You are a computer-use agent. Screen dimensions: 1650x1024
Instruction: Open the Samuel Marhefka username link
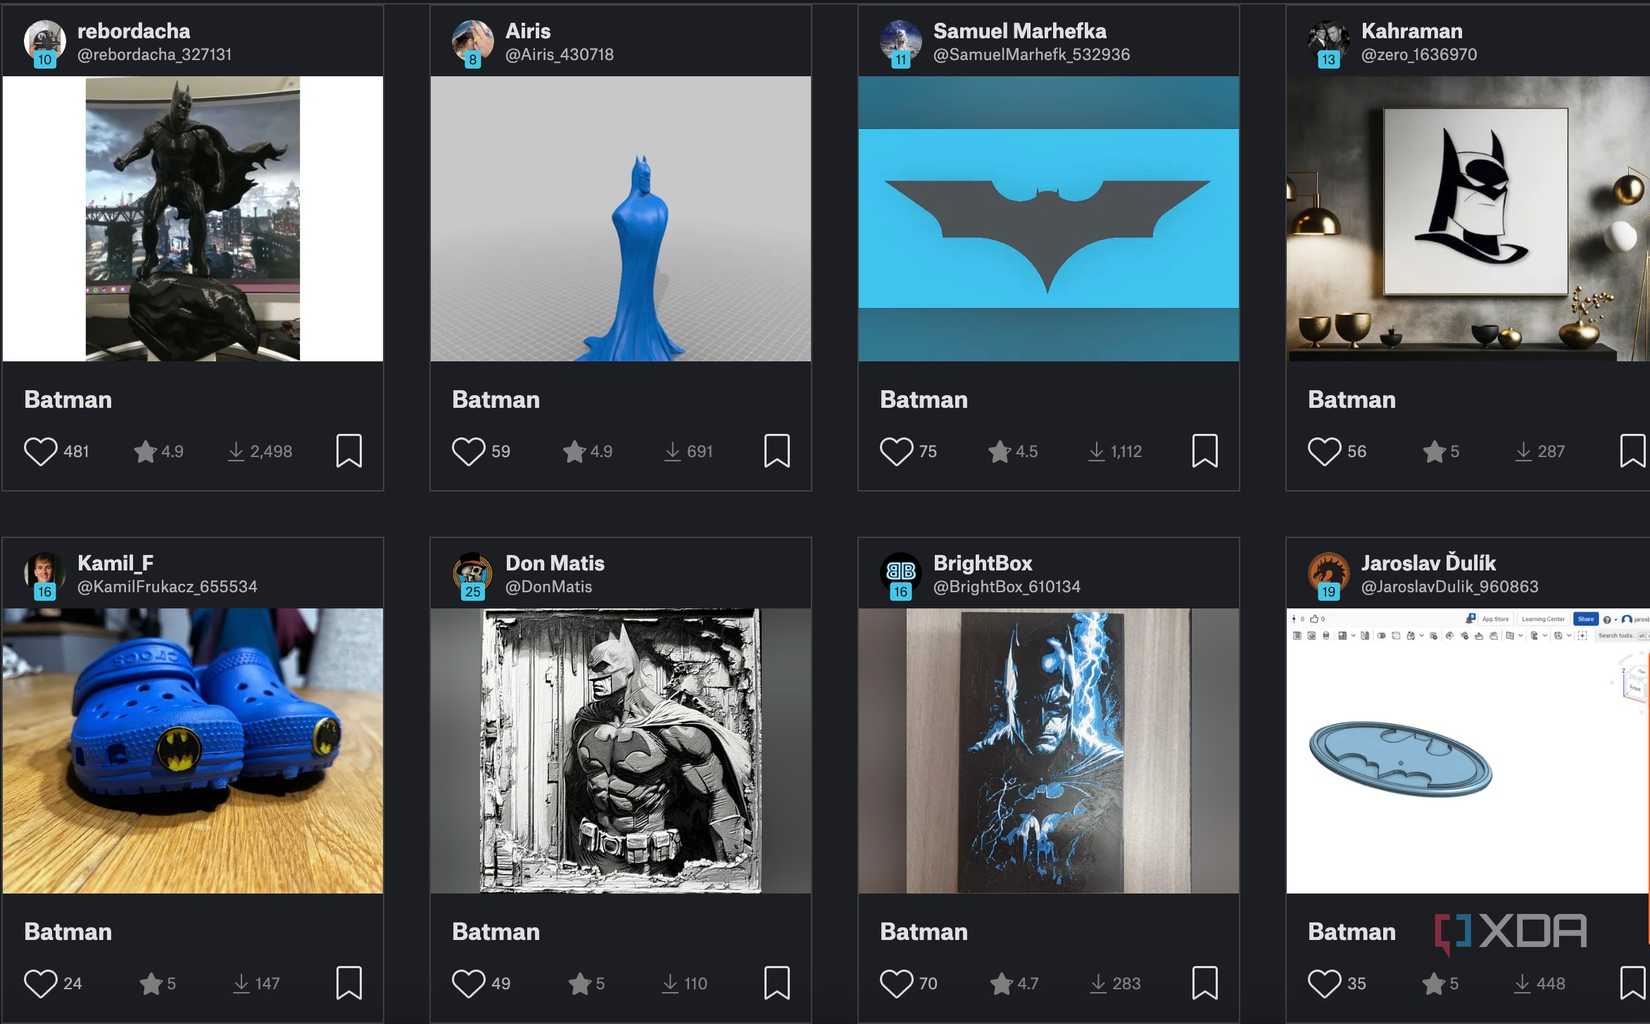click(x=1020, y=31)
